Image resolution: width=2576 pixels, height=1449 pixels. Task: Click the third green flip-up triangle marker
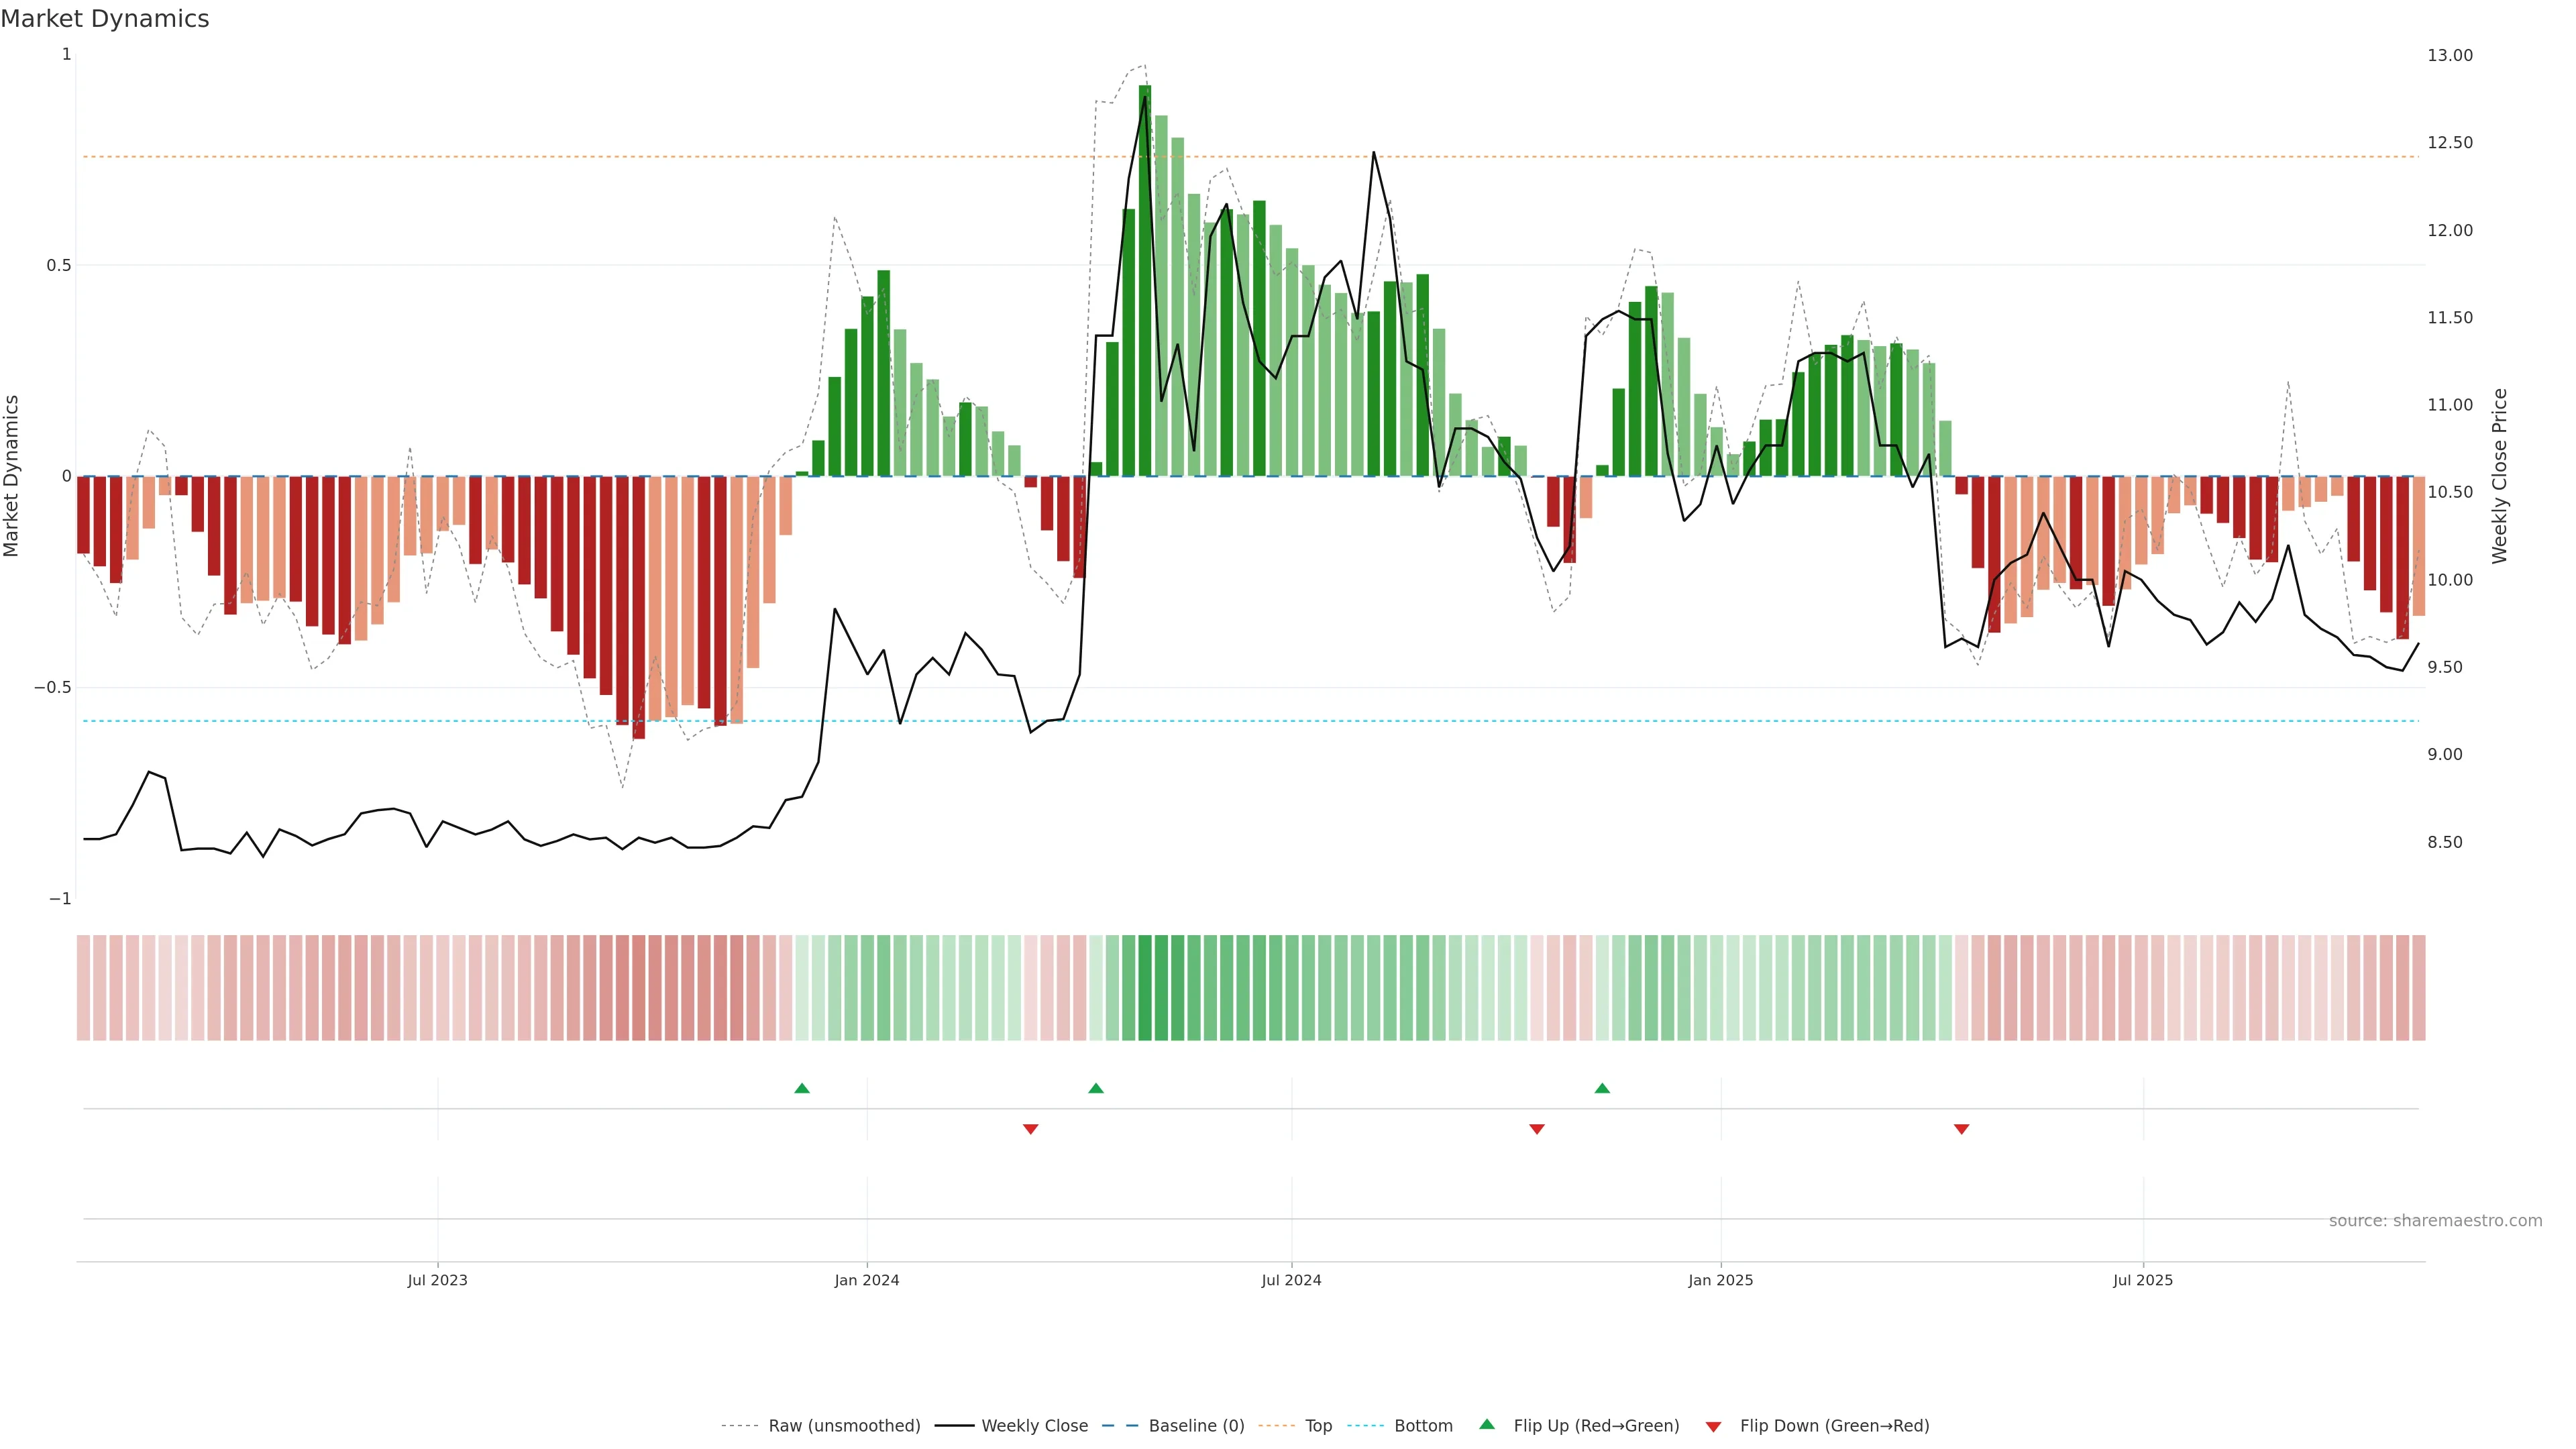[1601, 1088]
